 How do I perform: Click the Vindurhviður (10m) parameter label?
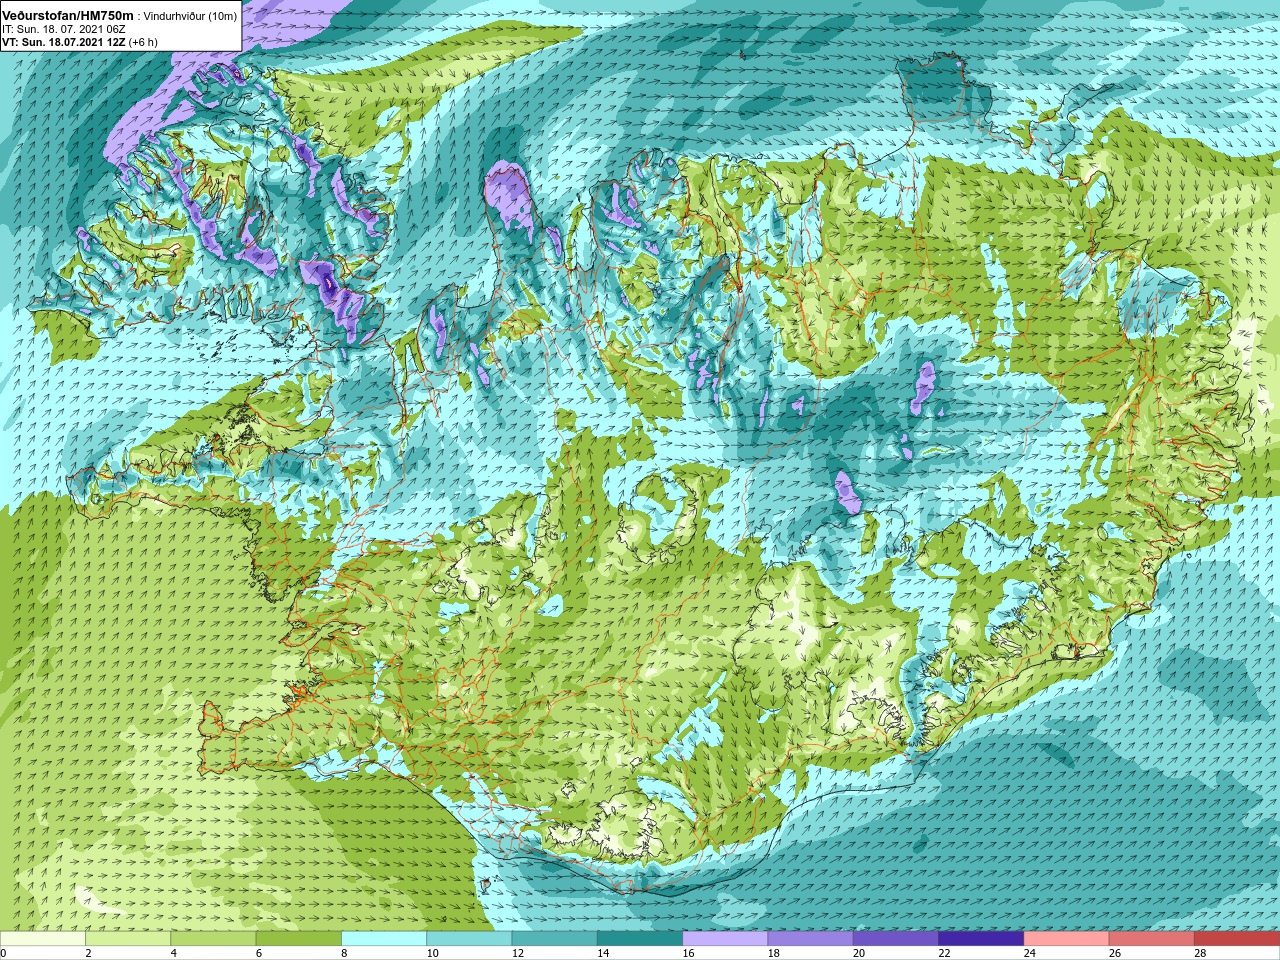[191, 16]
